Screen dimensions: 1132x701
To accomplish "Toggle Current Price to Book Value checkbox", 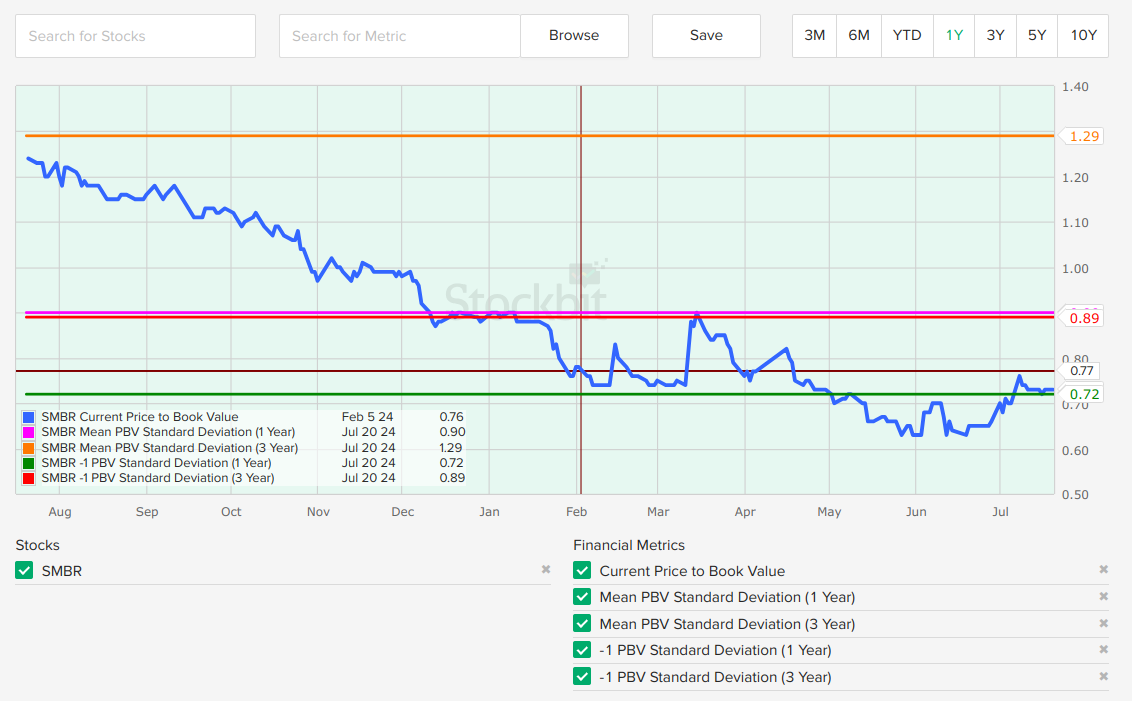I will tap(582, 571).
